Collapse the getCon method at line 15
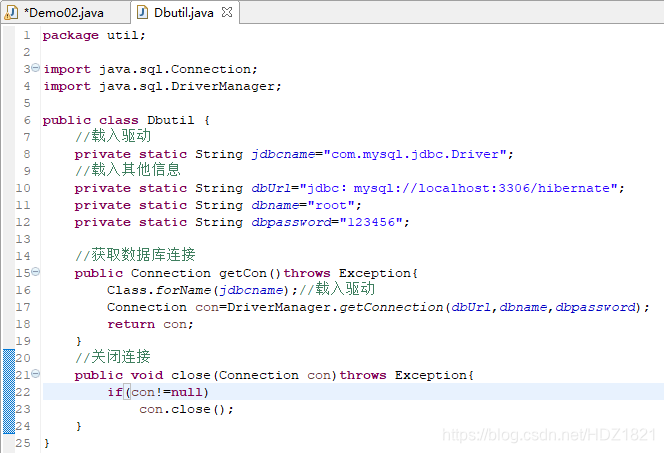Viewport: 664px width, 453px height. [x=36, y=271]
